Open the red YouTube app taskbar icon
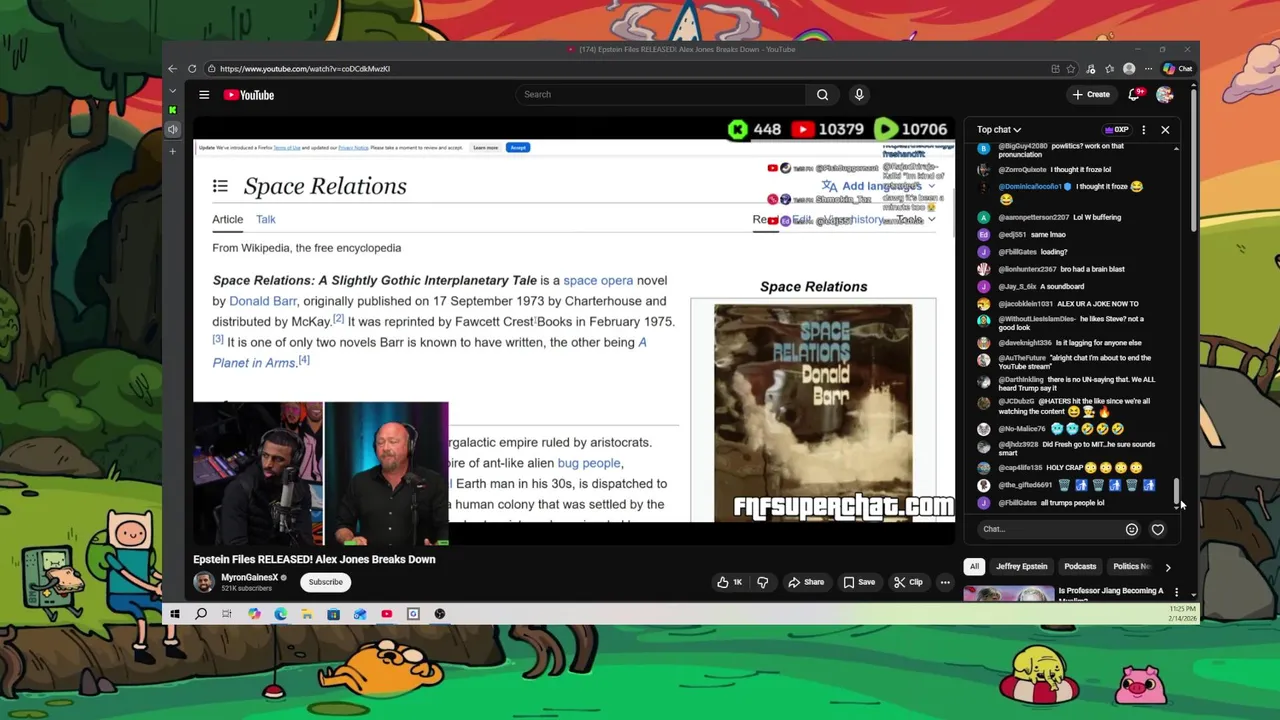1280x720 pixels. click(x=387, y=614)
